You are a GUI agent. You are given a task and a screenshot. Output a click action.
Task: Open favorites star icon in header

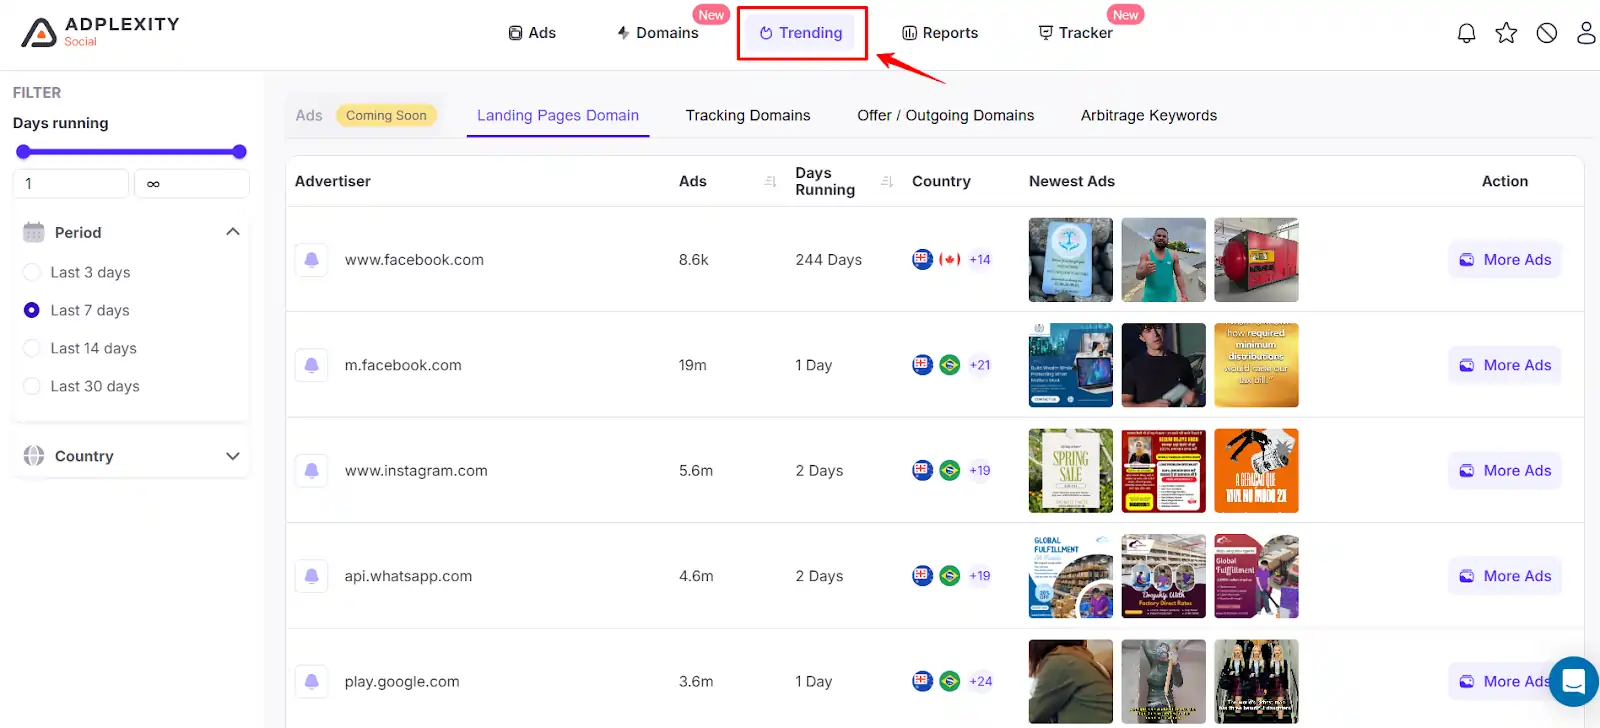coord(1506,33)
